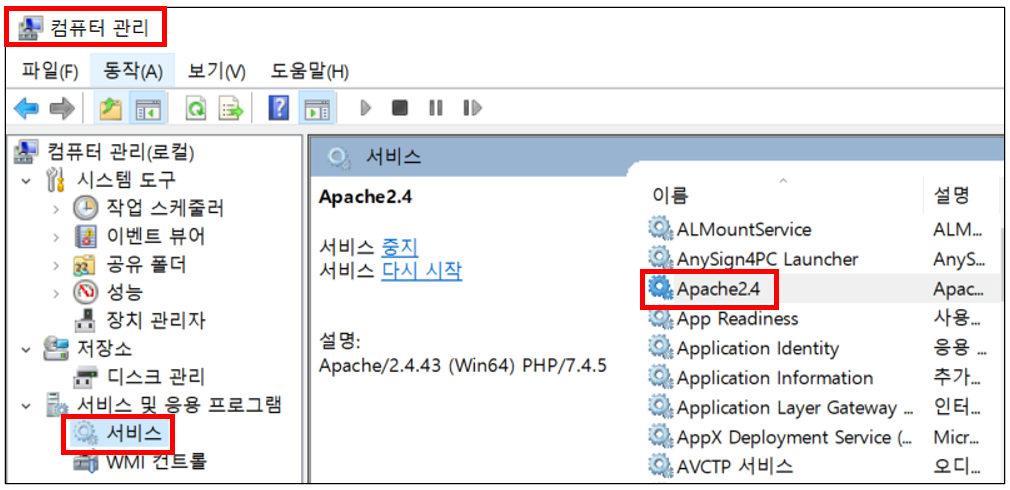
Task: Expand the 작업 스케줄러 node arrow
Action: click(57, 208)
